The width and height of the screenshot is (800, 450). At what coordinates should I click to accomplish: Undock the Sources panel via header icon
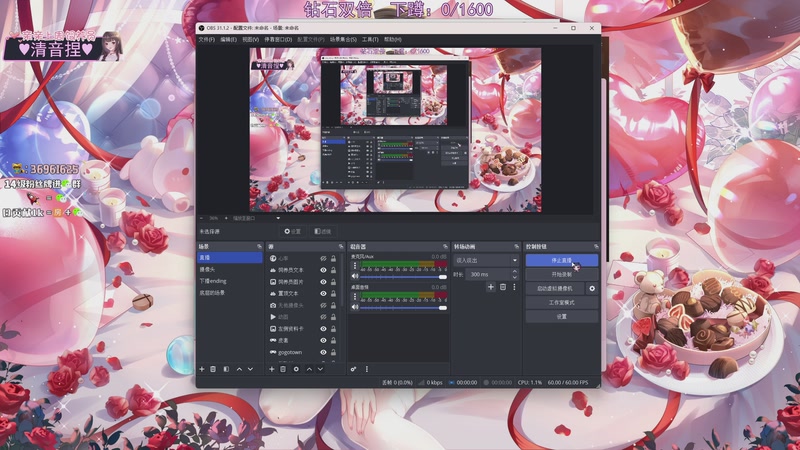coord(341,247)
